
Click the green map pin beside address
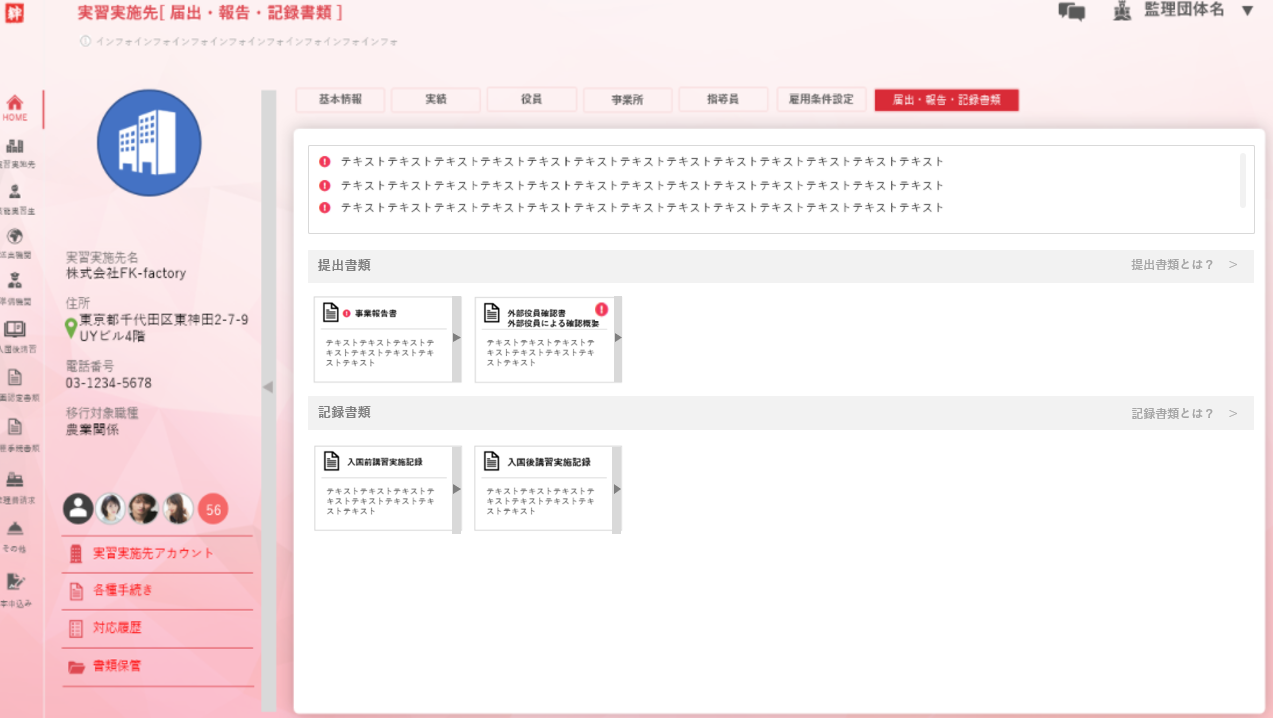point(71,328)
